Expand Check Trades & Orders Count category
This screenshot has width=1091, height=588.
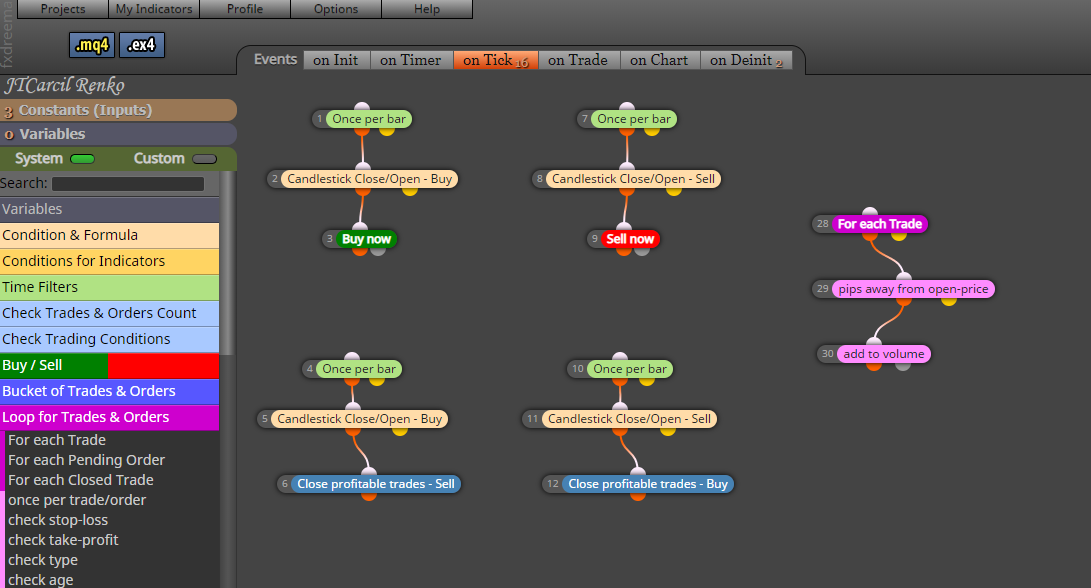point(109,313)
